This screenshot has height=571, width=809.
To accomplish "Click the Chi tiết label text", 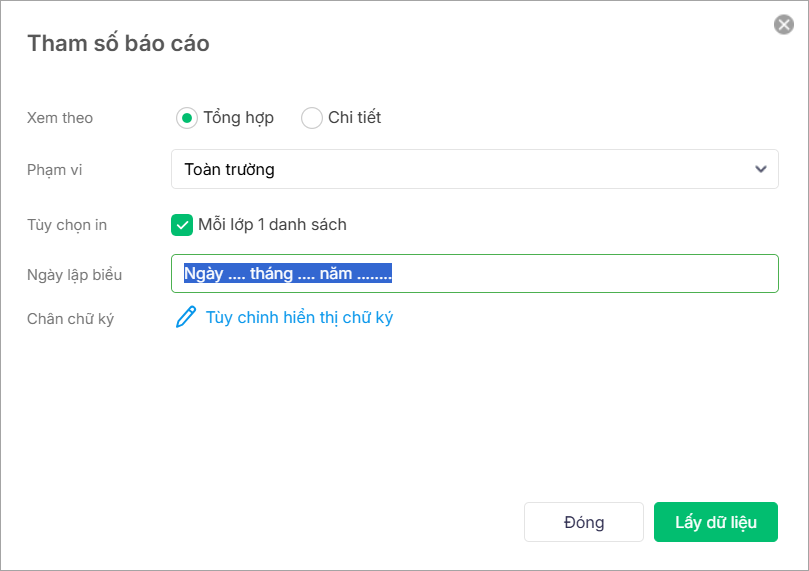I will coord(355,118).
